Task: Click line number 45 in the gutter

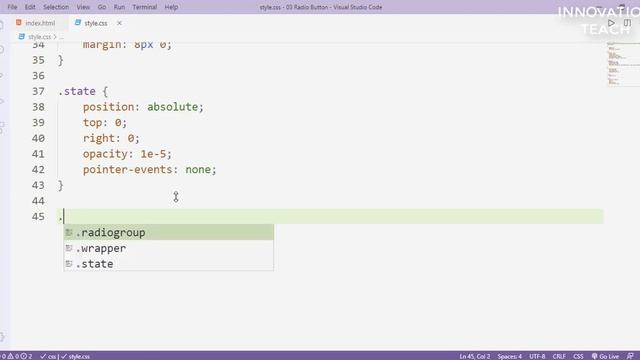Action: click(38, 217)
